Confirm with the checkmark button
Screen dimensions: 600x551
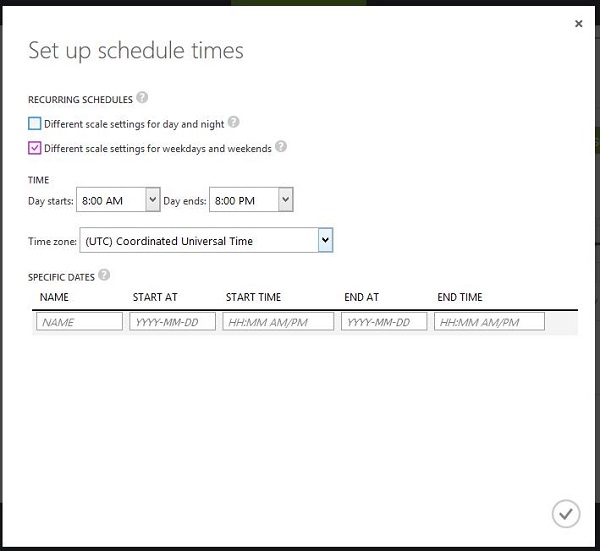(x=565, y=513)
